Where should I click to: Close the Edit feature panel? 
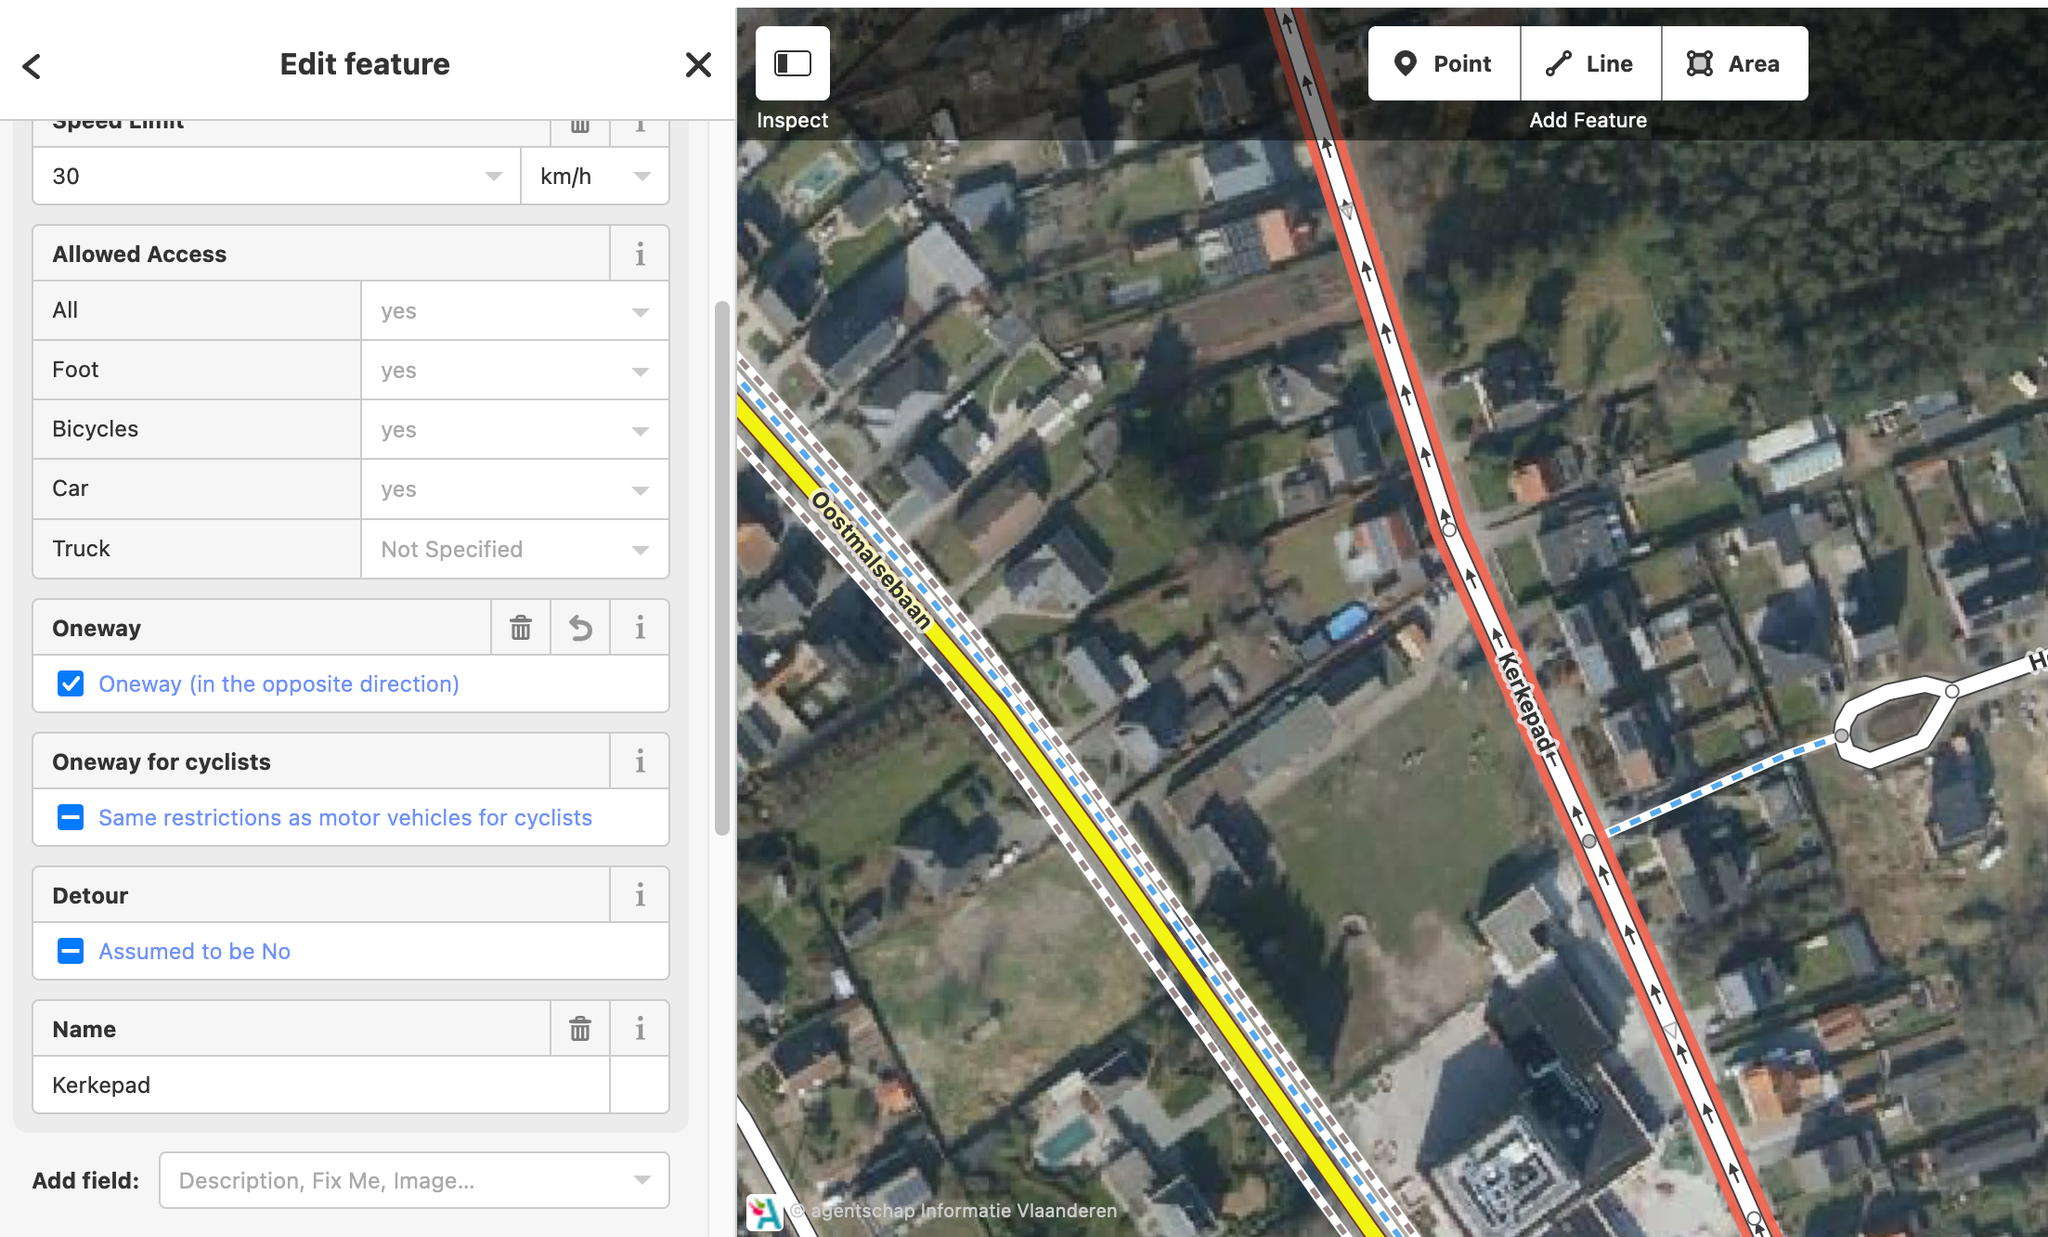pyautogui.click(x=698, y=64)
